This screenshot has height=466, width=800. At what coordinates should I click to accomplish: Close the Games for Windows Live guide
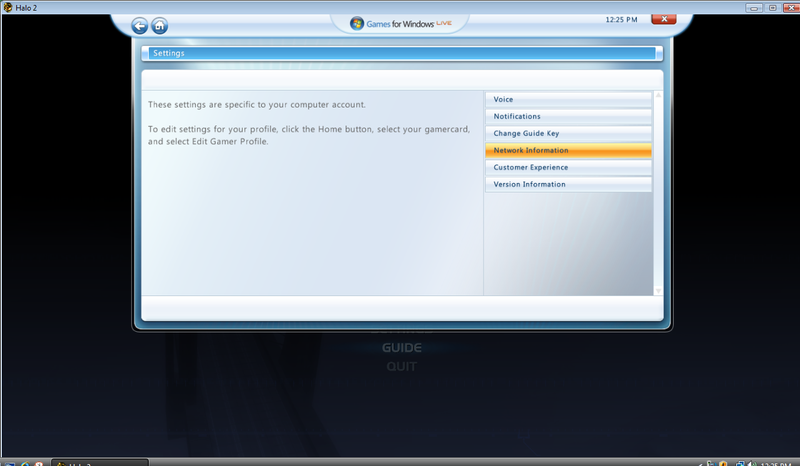pos(664,19)
